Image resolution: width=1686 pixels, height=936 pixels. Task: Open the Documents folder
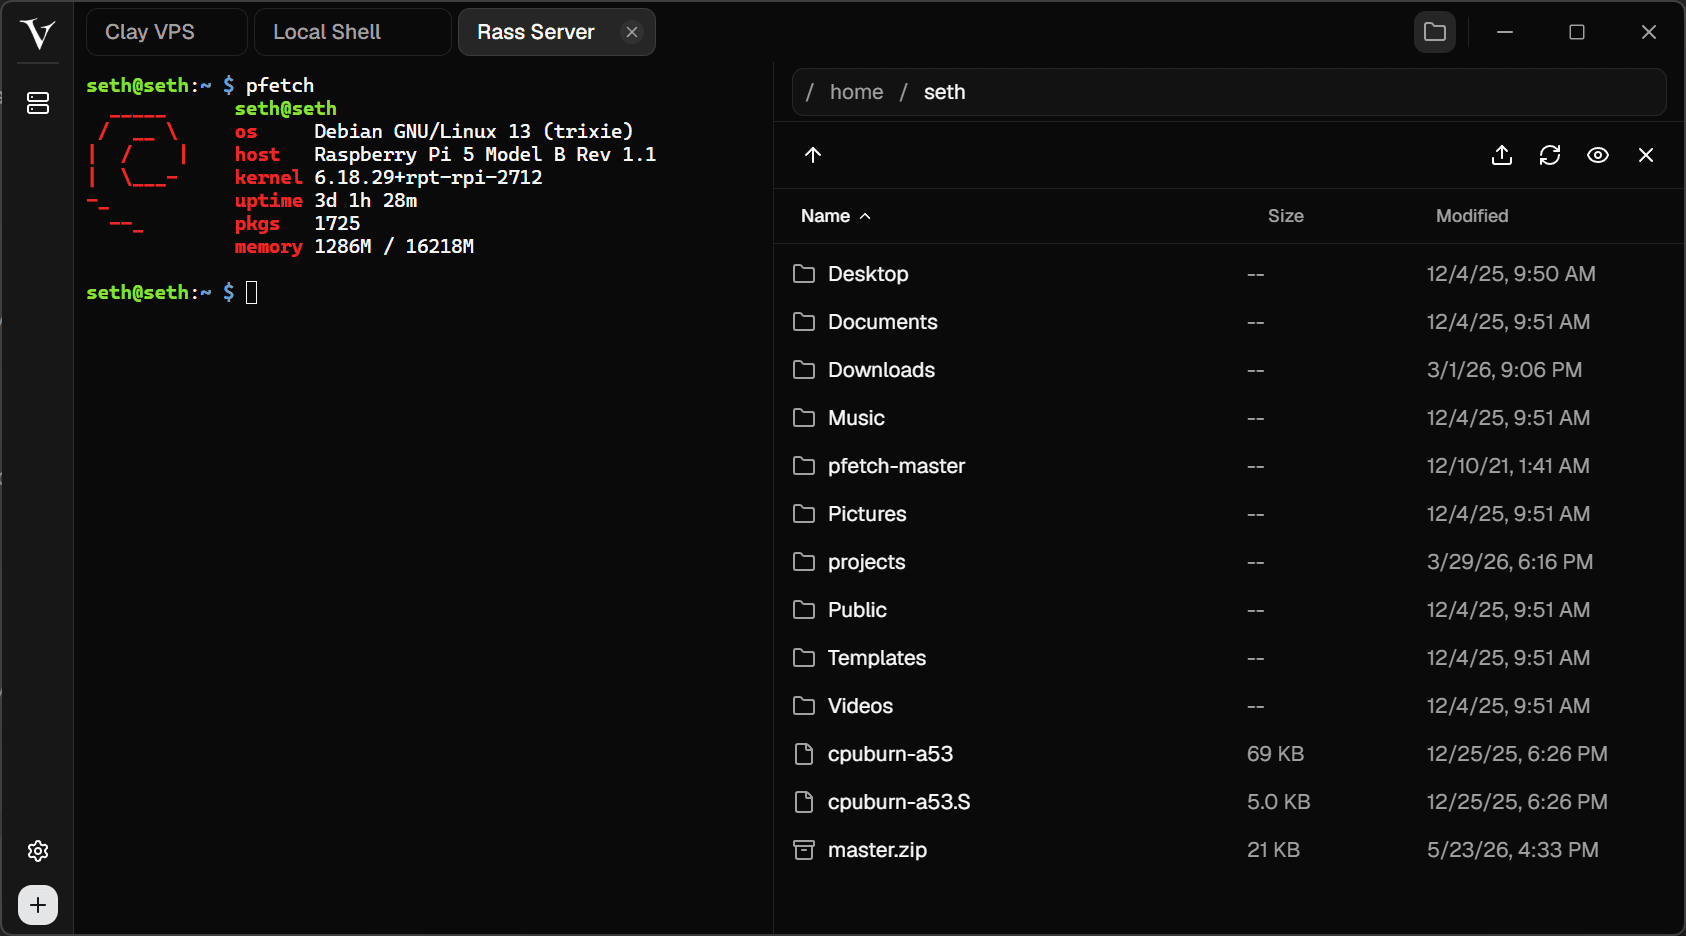point(1228,322)
